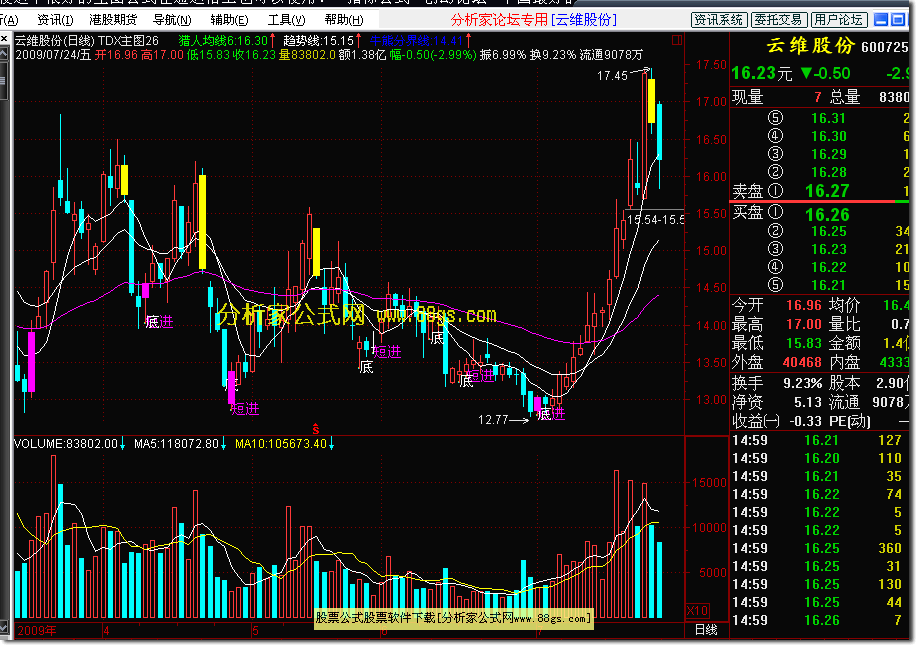
Task: Click buy level ③ price 16.23
Action: tap(828, 249)
